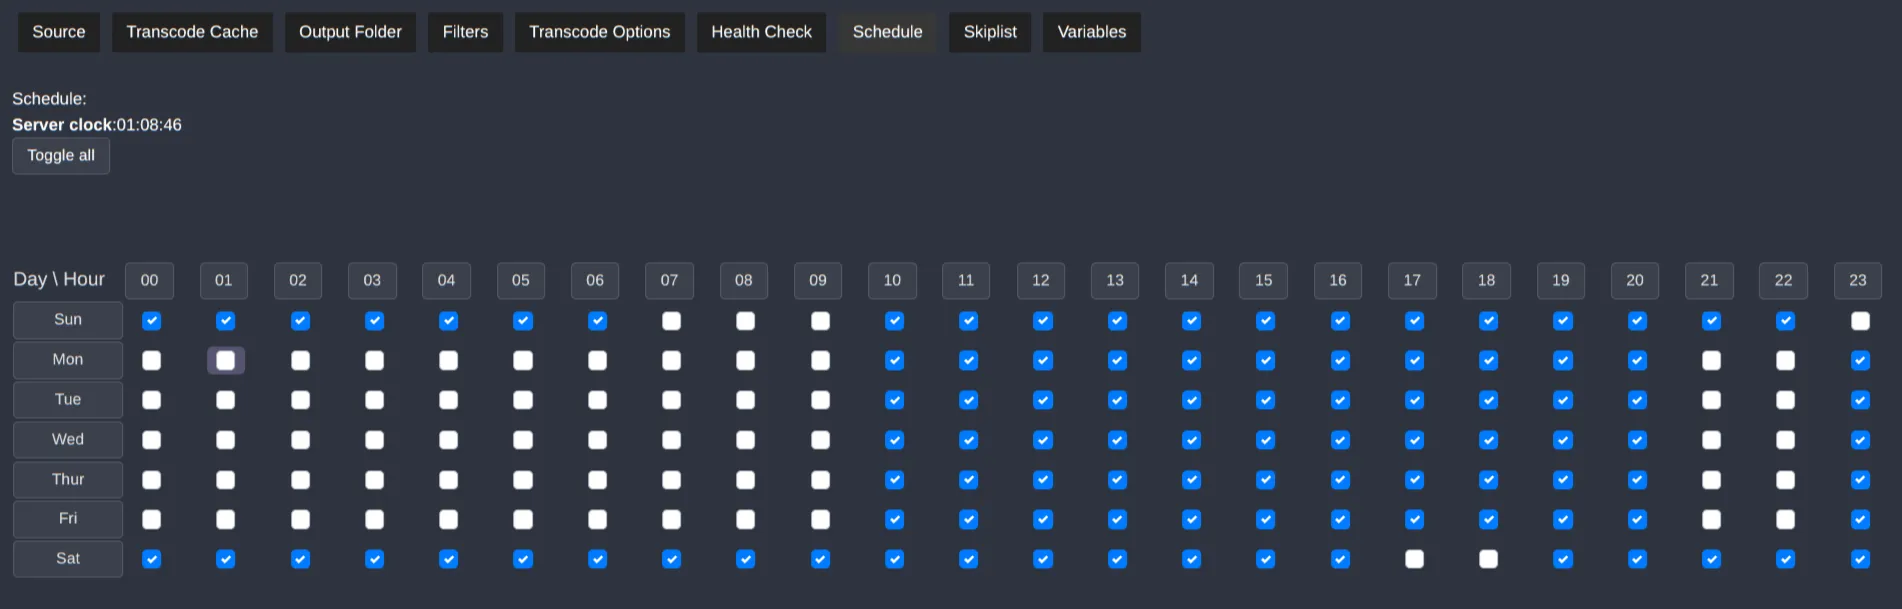Viewport: 1902px width, 609px height.
Task: Toggle the hour 09 column button
Action: [818, 281]
